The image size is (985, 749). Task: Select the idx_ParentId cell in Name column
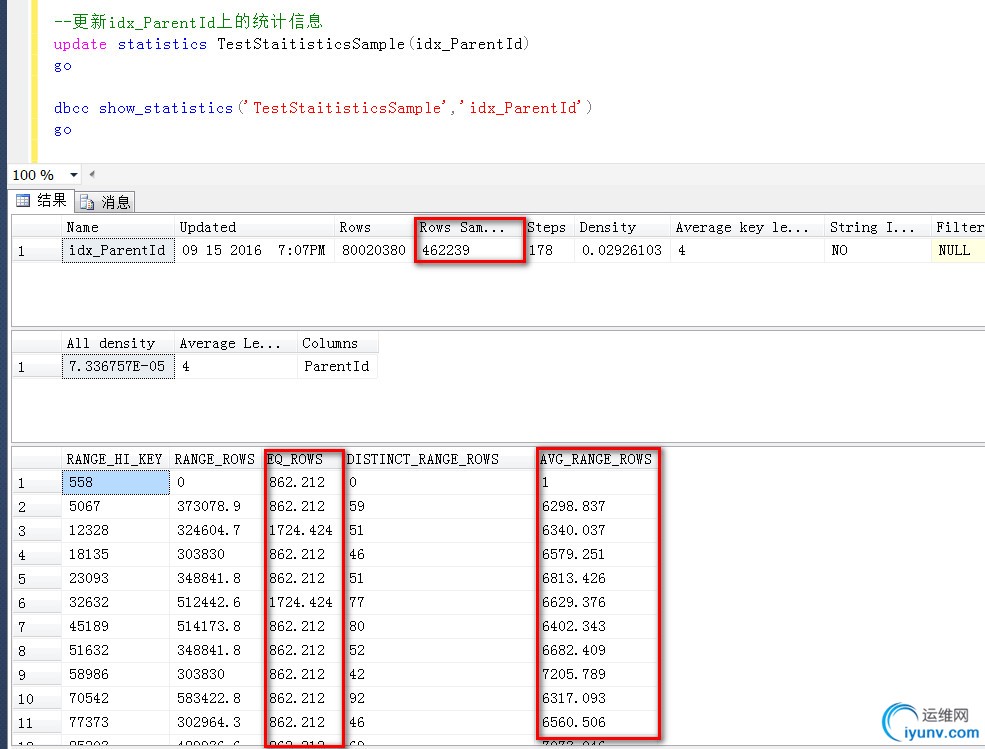pos(117,250)
